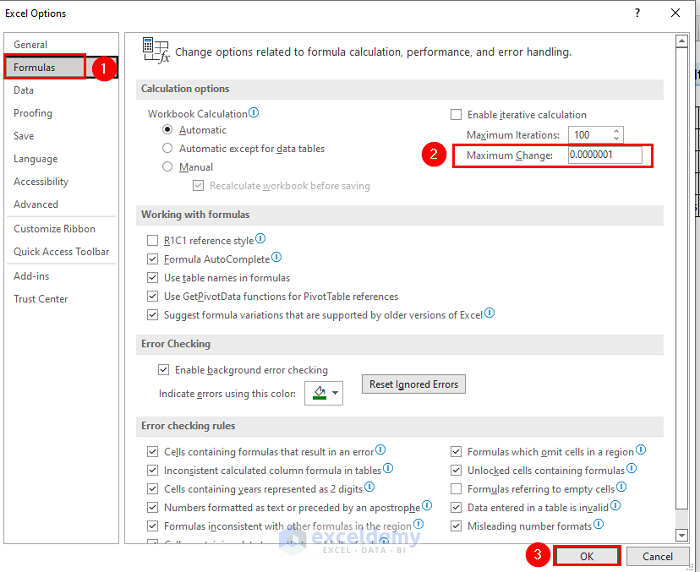Click info icon for Formulas which omit cells
Viewport: 700px width, 572px height.
(641, 450)
